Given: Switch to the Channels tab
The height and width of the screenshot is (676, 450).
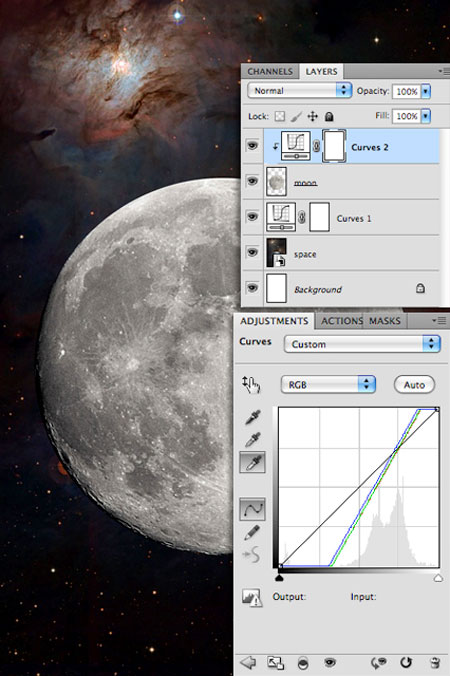Looking at the screenshot, I should (x=270, y=72).
